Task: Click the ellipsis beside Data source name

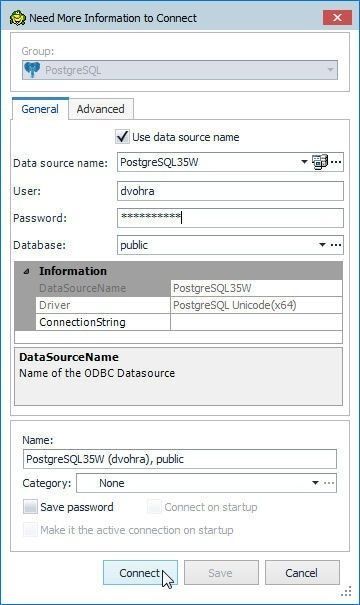Action: [x=336, y=162]
